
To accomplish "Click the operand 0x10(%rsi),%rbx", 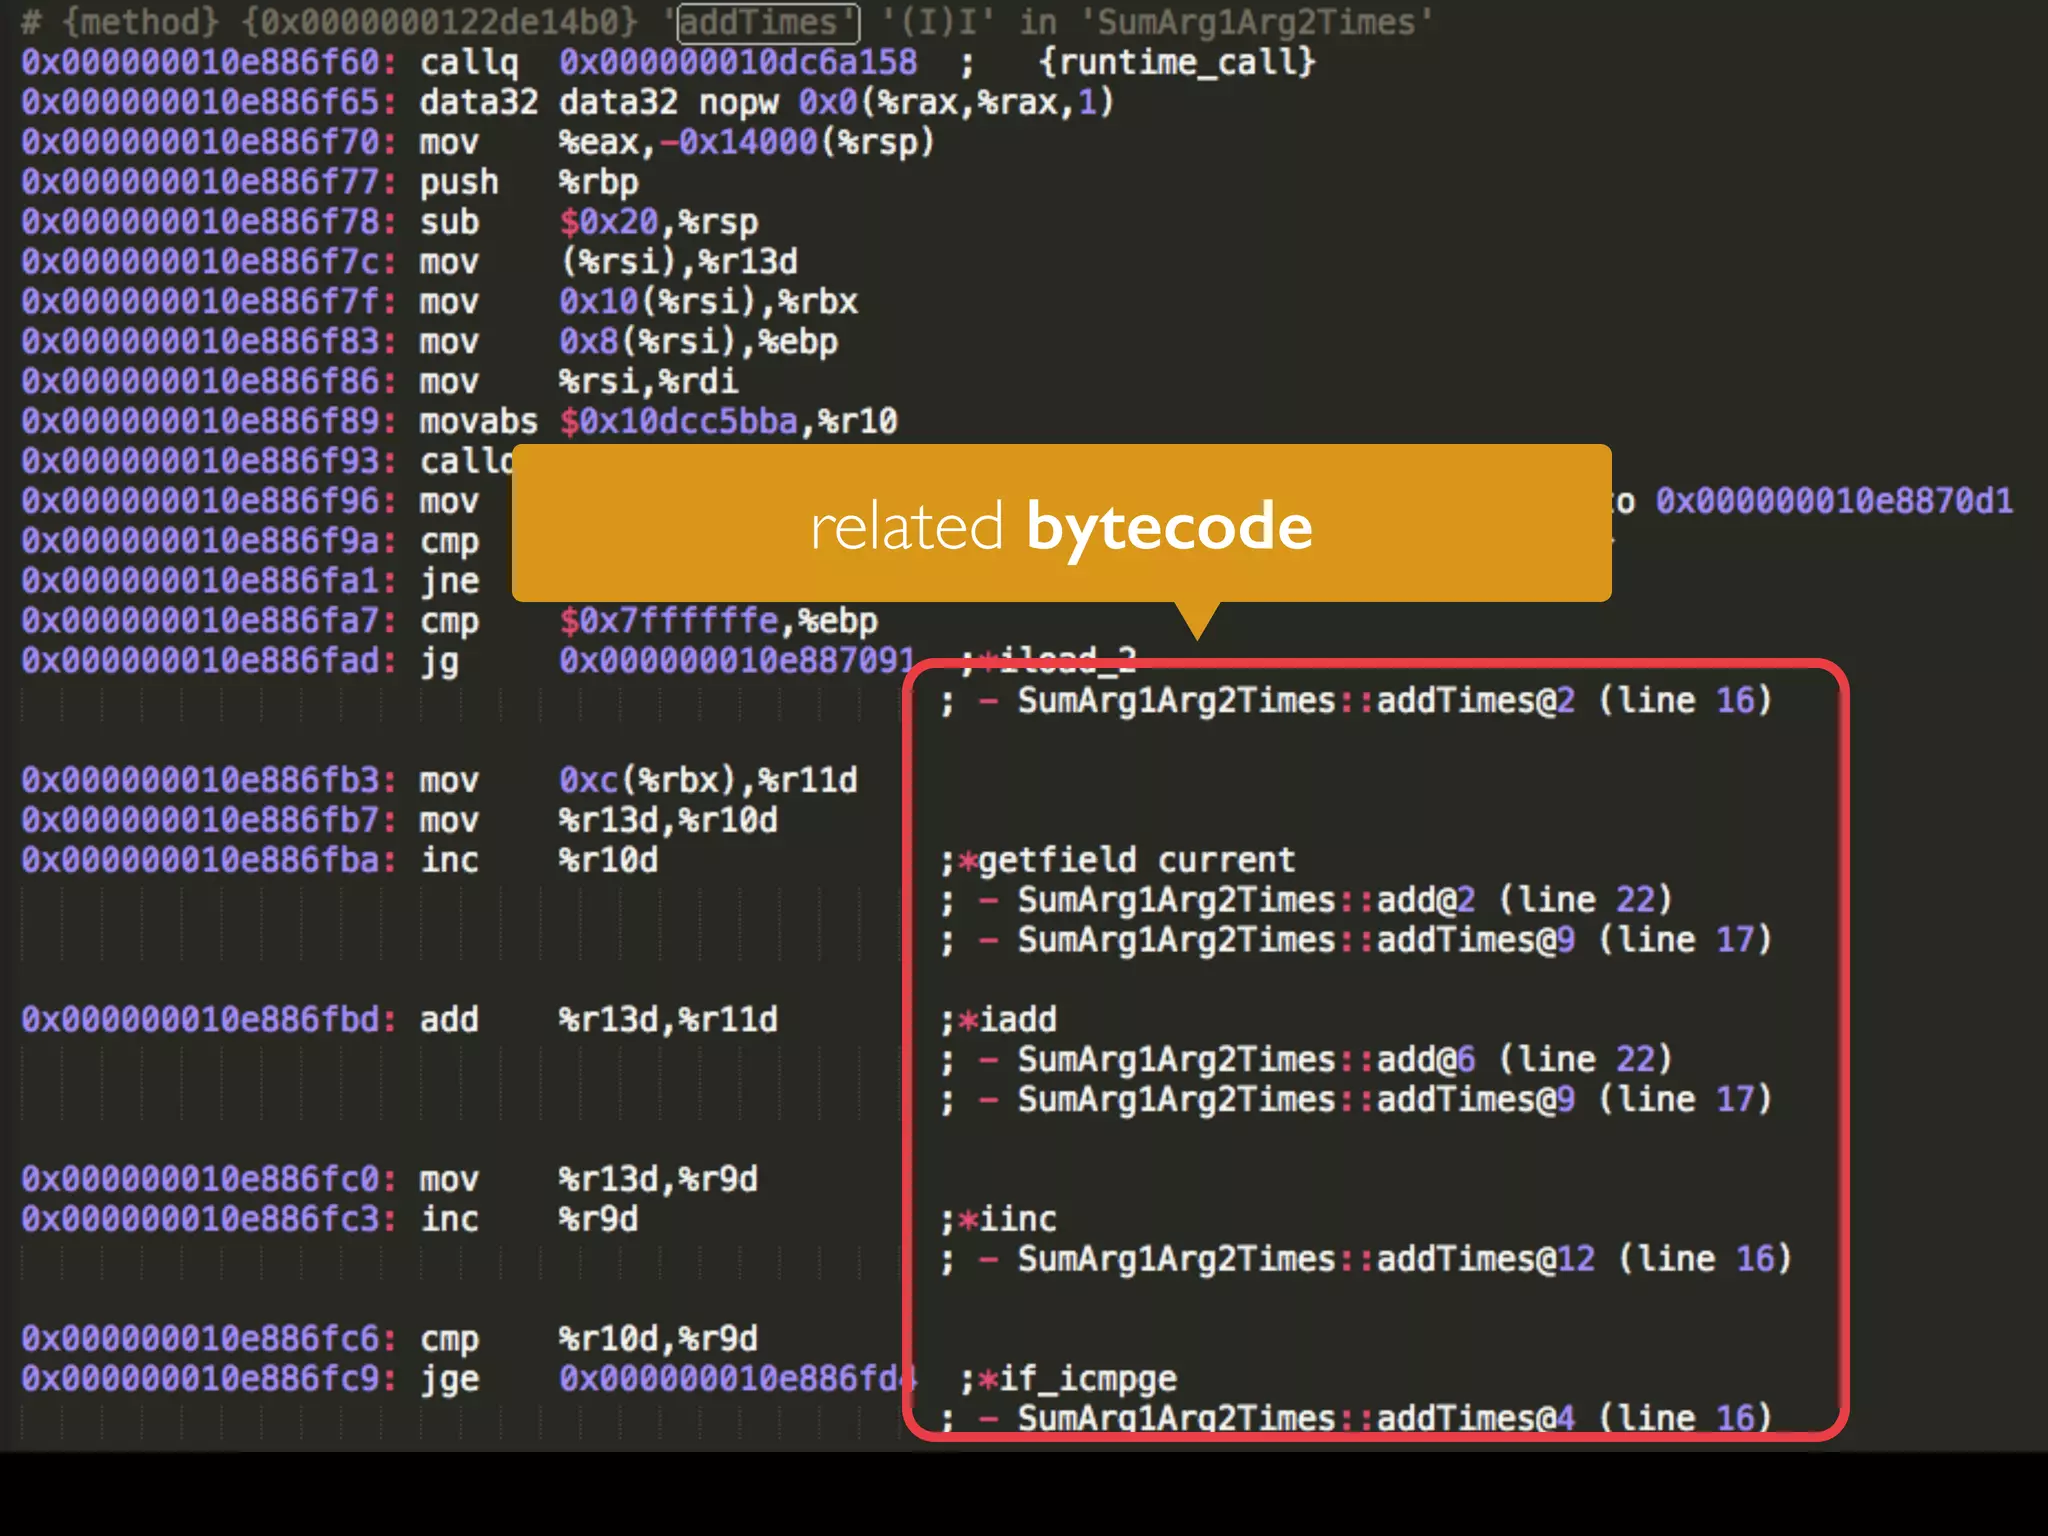I will click(708, 302).
